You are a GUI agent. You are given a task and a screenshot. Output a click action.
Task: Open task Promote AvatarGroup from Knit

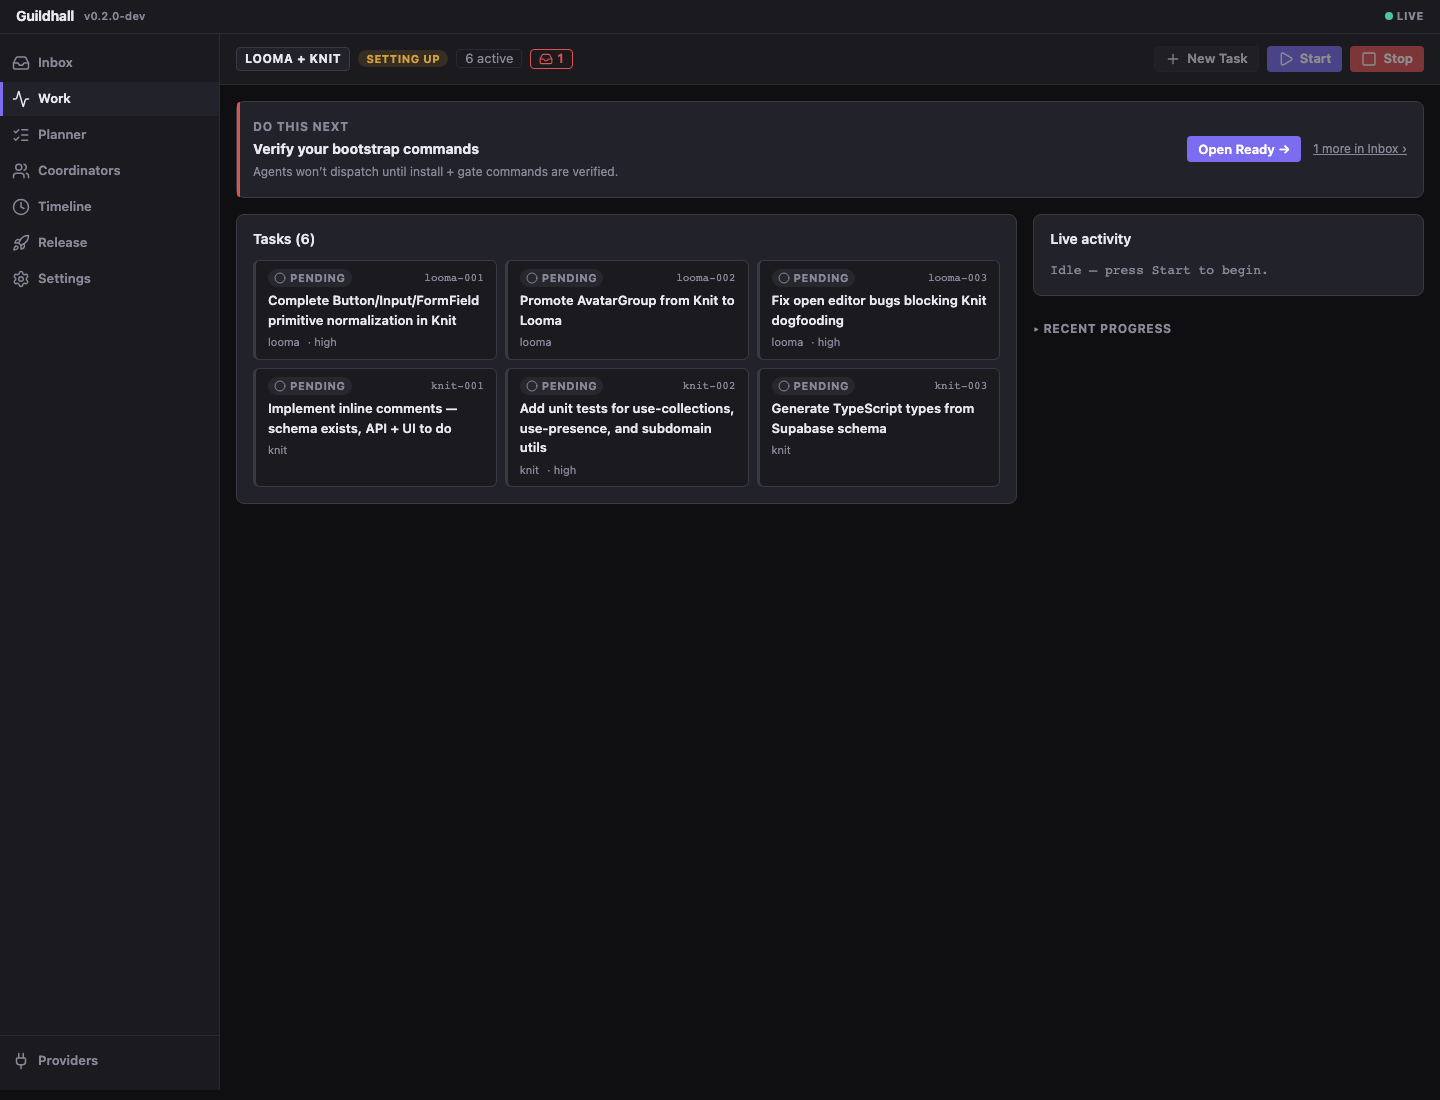click(627, 310)
